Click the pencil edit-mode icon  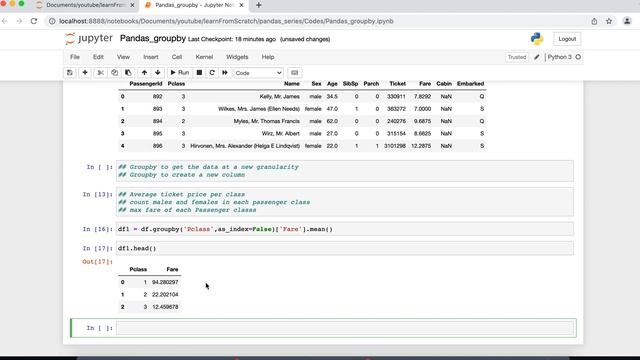[x=537, y=57]
